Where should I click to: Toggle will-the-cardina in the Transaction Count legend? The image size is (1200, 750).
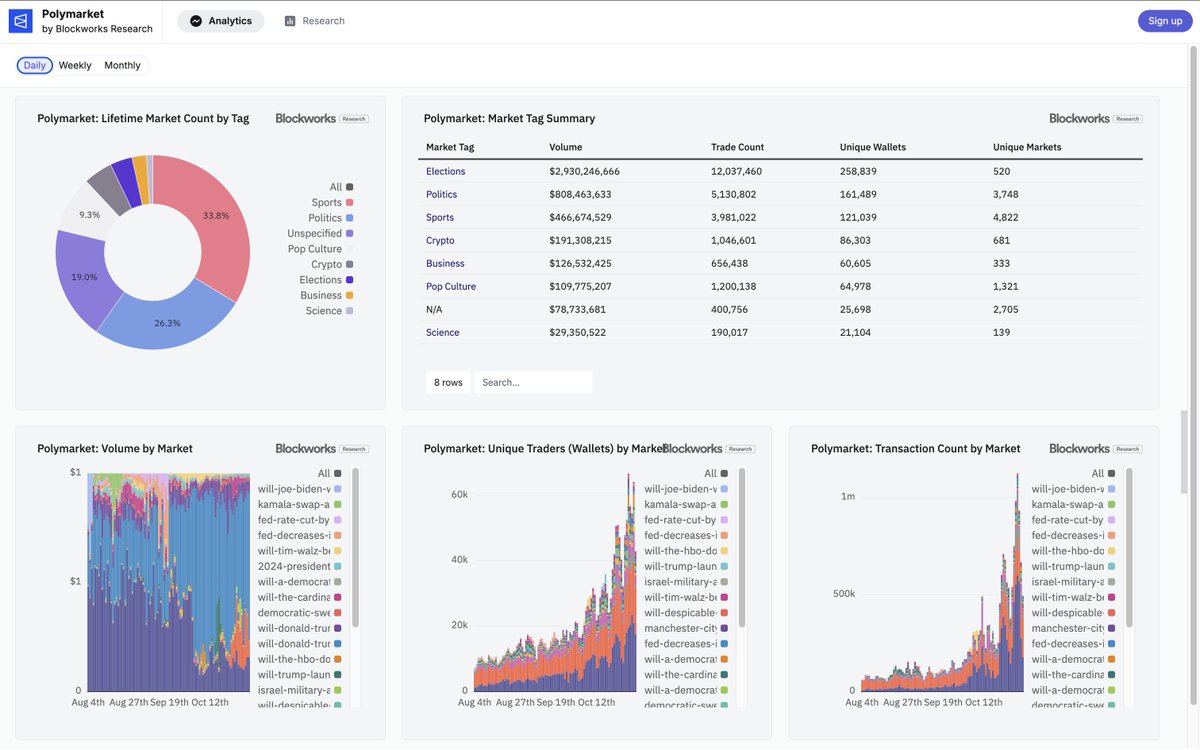pyautogui.click(x=1074, y=675)
